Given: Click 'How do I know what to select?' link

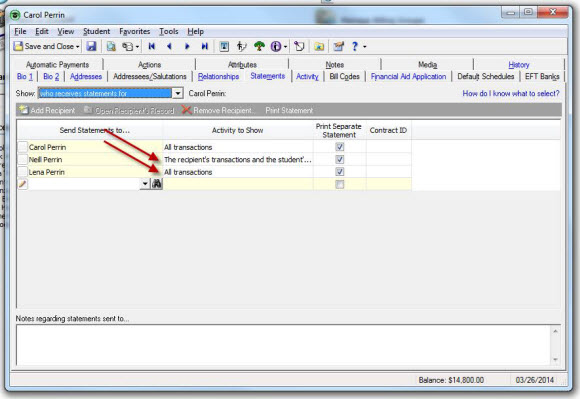Looking at the screenshot, I should coord(511,93).
